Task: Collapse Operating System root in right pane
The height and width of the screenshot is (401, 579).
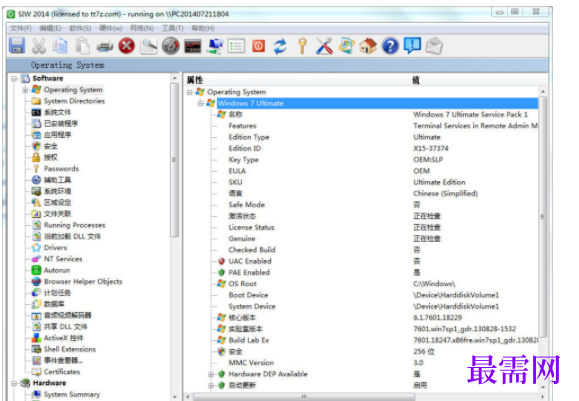Action: (x=189, y=92)
